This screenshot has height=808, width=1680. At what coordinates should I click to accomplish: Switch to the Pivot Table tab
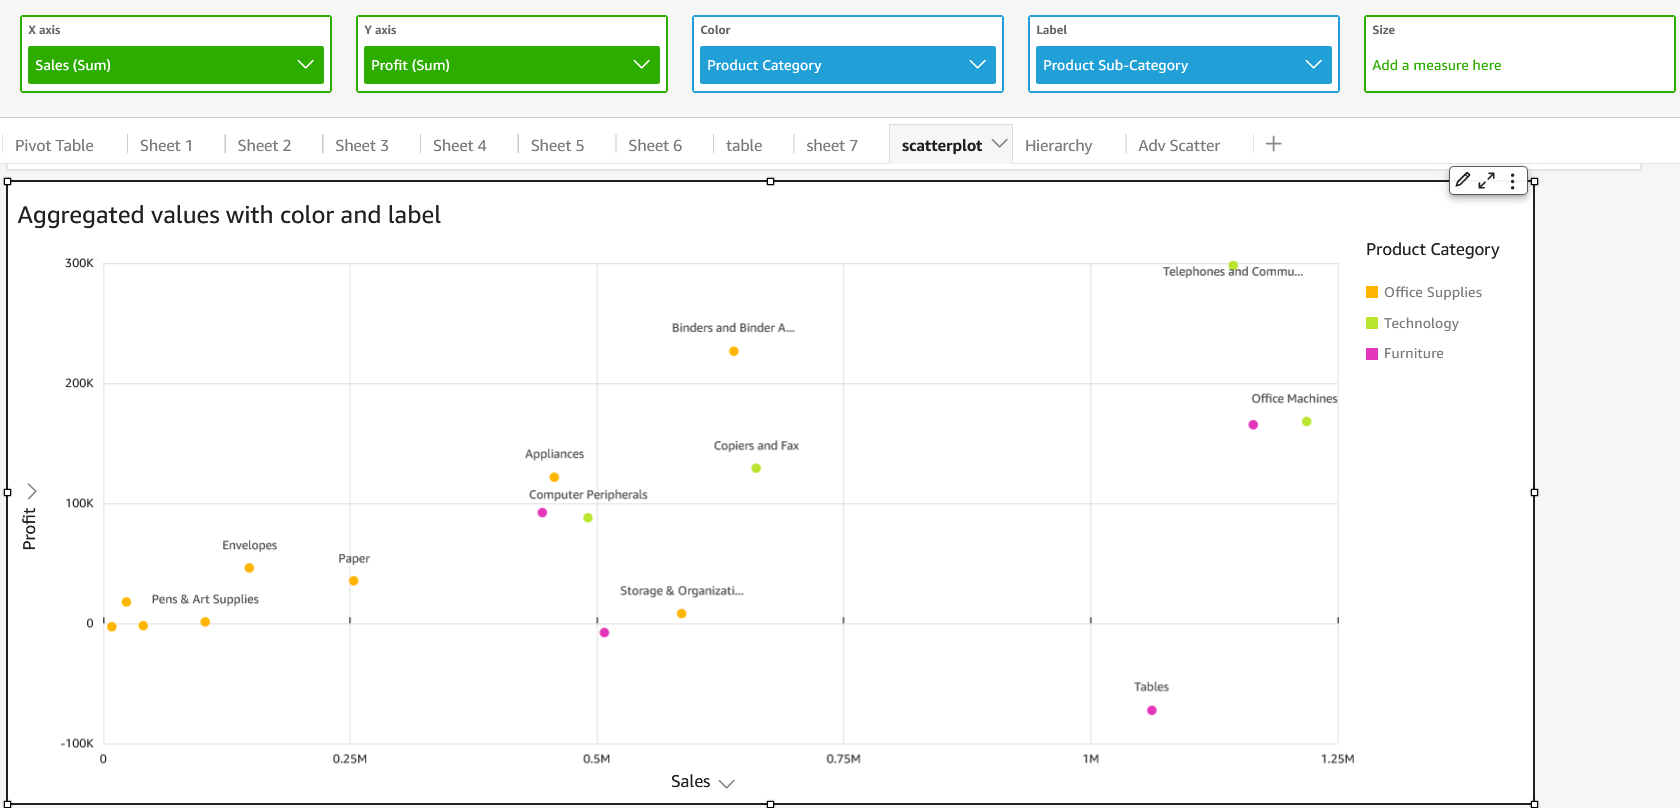pyautogui.click(x=54, y=145)
